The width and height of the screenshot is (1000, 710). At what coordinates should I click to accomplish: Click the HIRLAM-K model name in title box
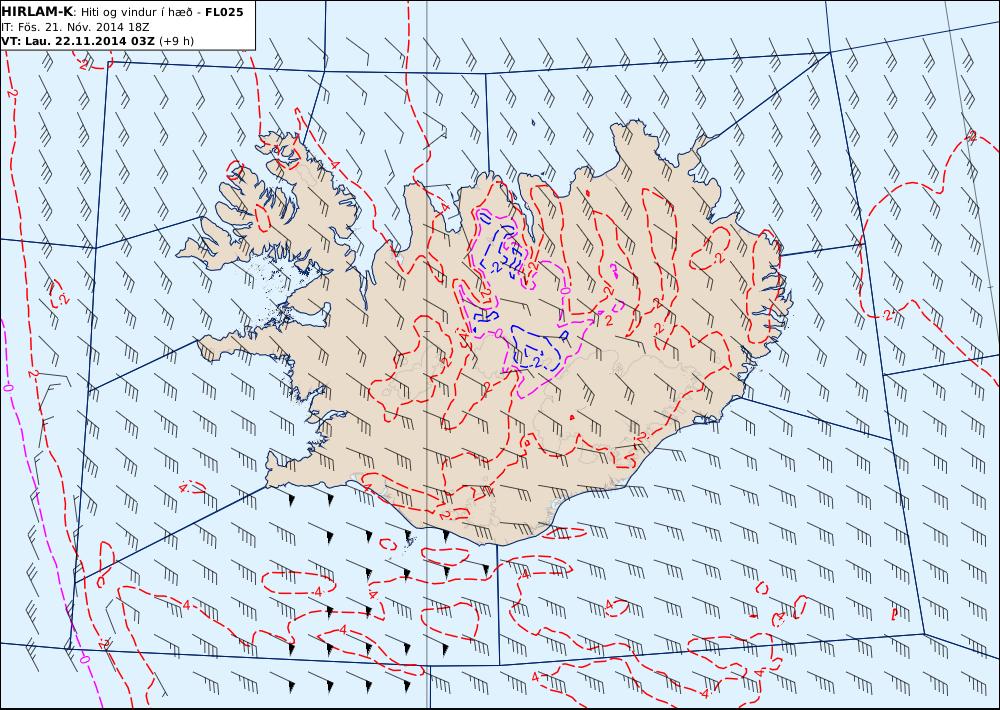pos(37,12)
